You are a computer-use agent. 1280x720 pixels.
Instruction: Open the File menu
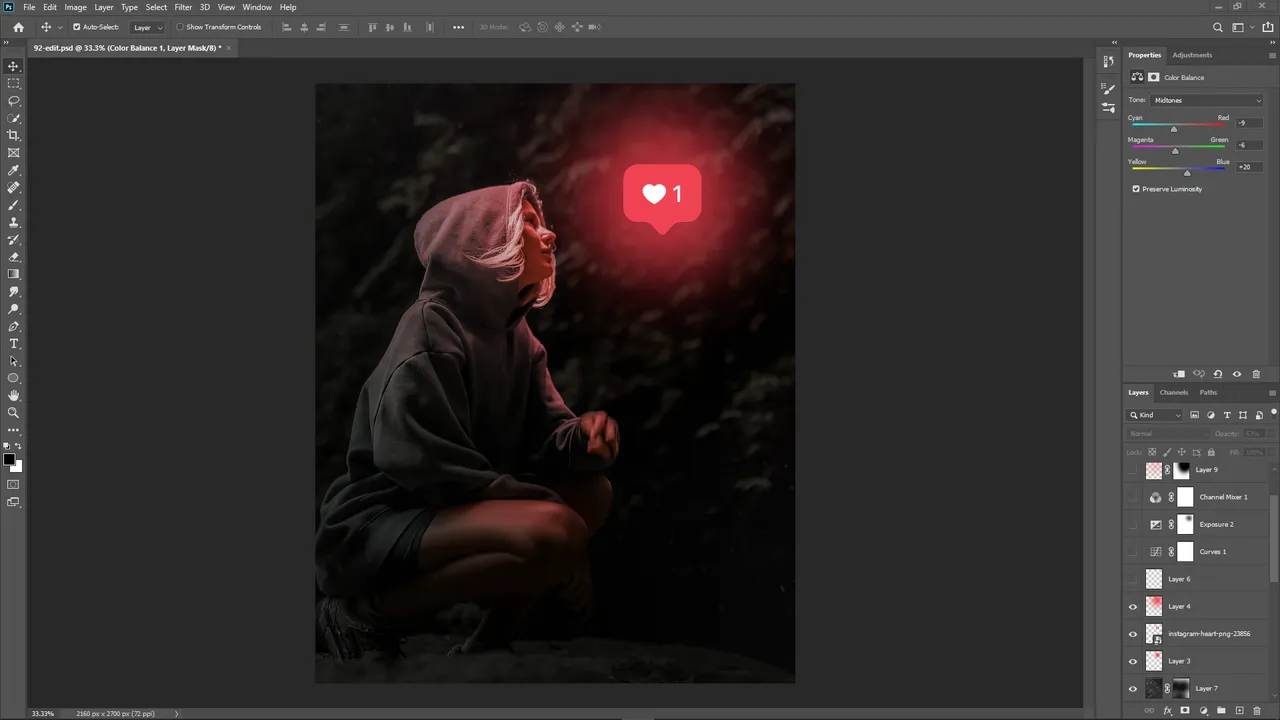pos(29,7)
